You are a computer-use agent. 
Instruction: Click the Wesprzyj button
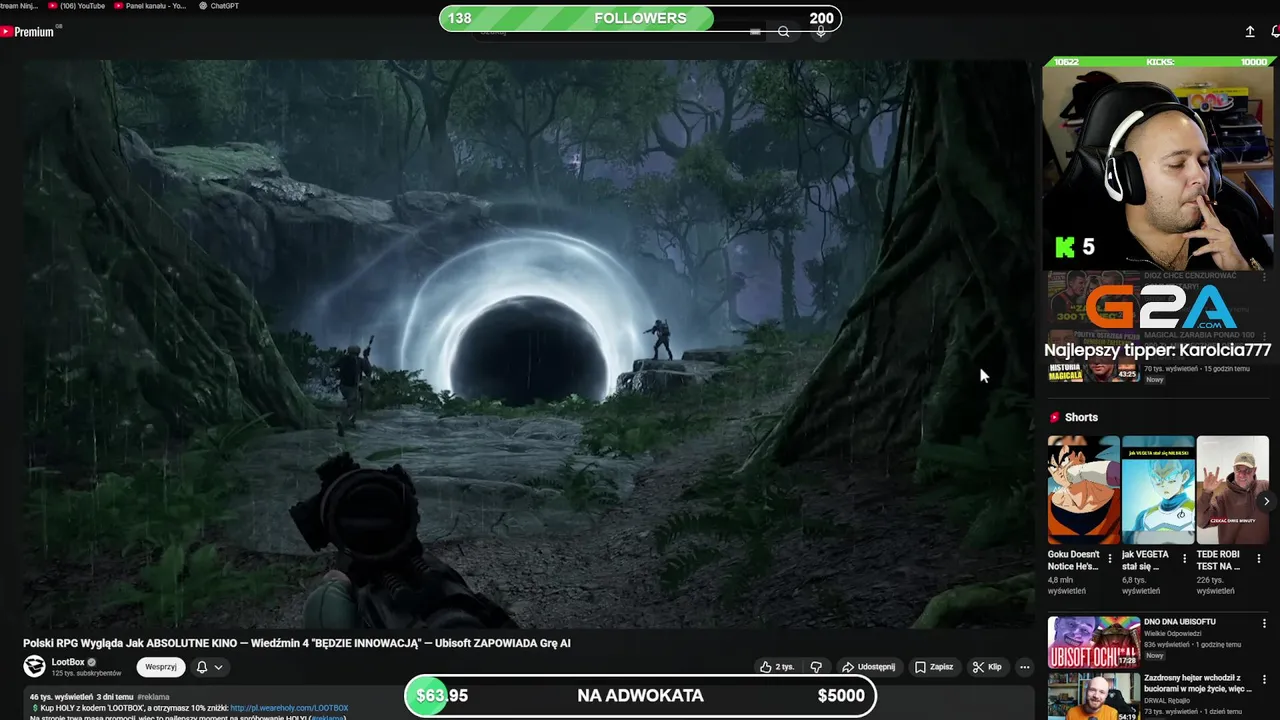pos(161,667)
